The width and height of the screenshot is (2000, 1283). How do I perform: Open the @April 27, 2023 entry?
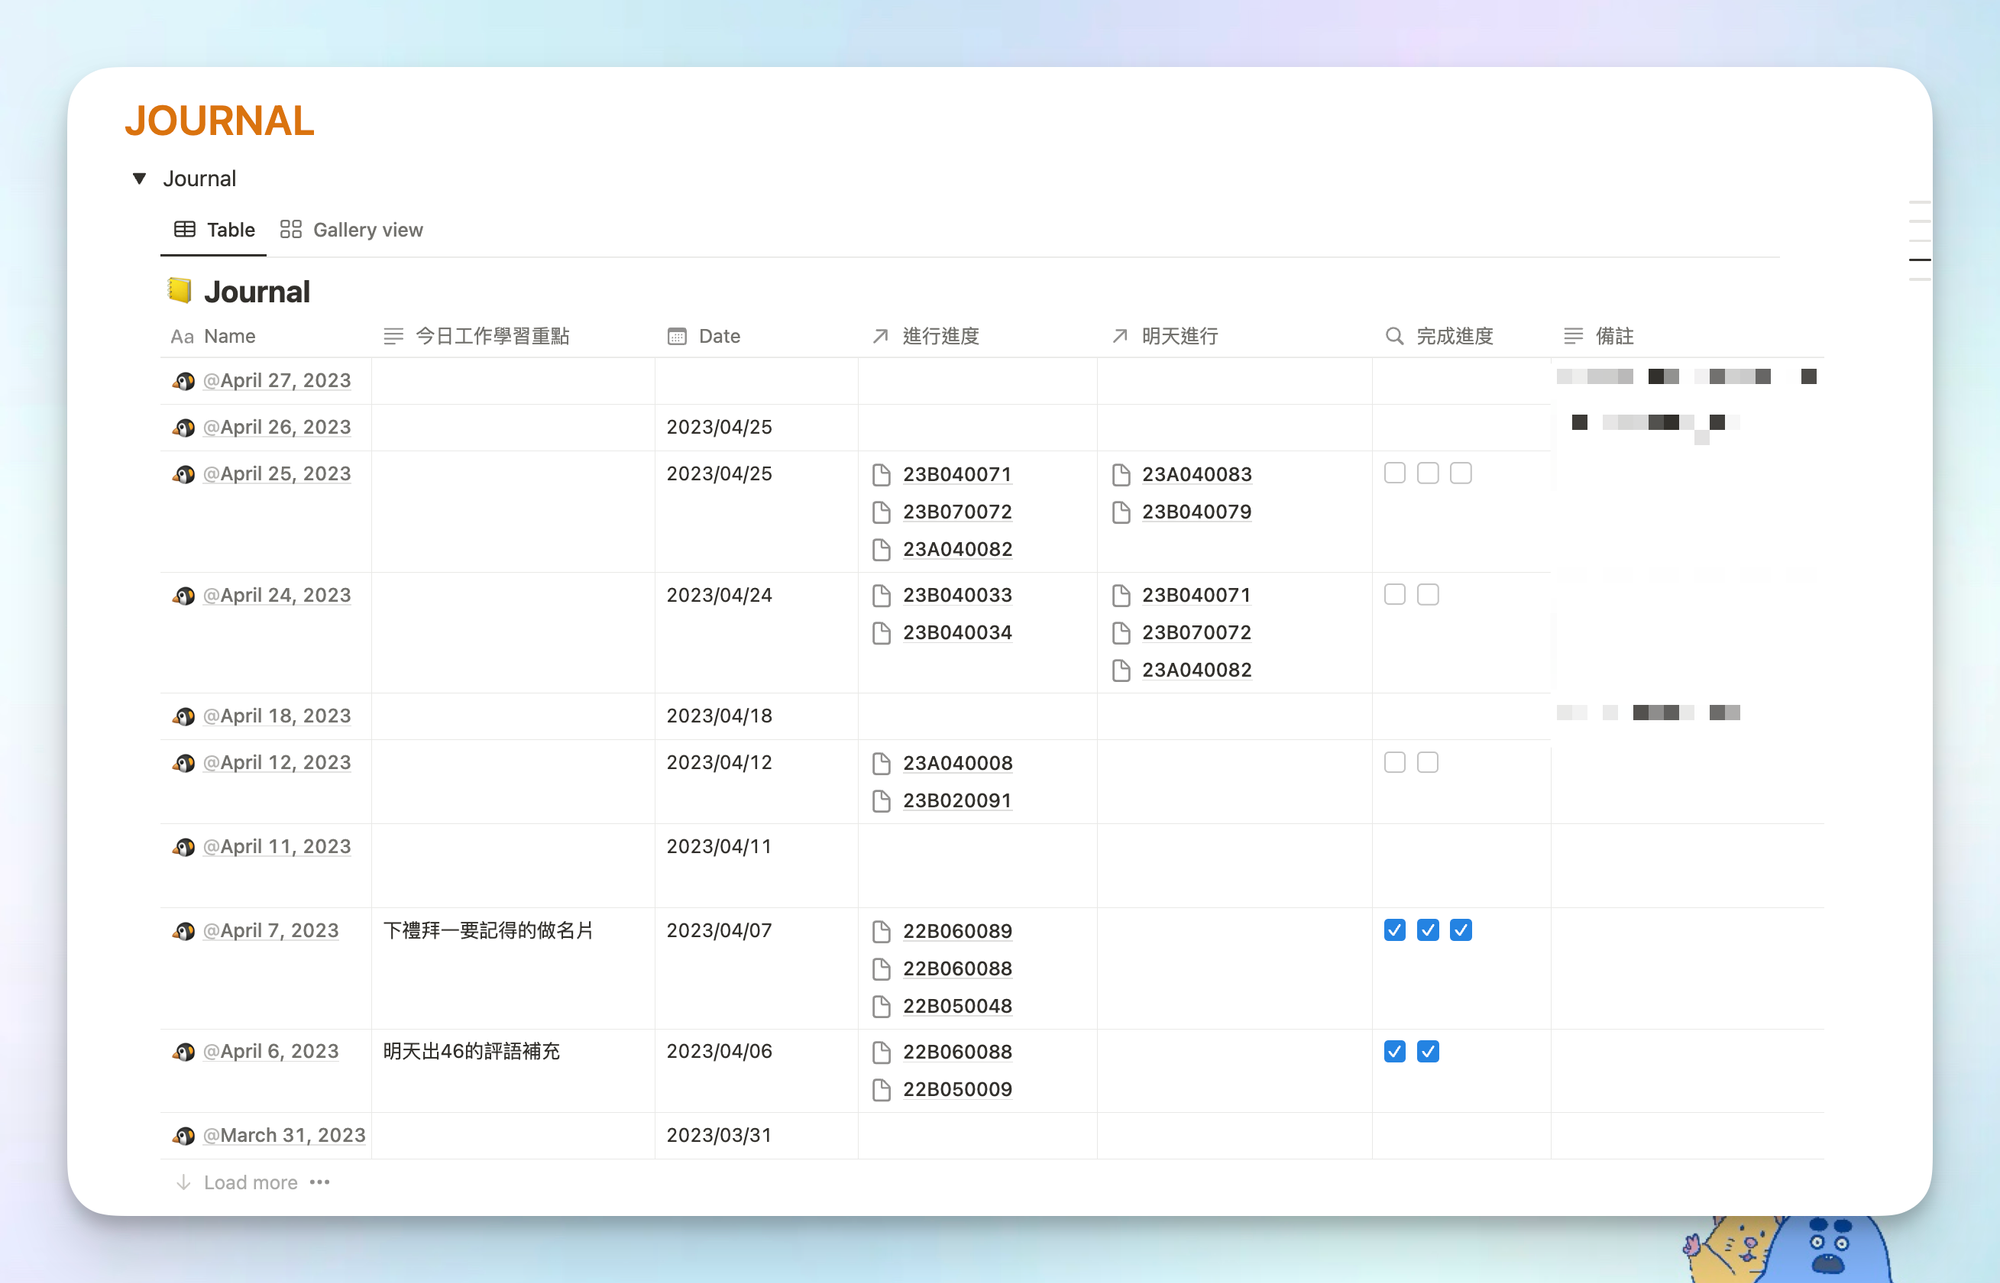click(277, 381)
